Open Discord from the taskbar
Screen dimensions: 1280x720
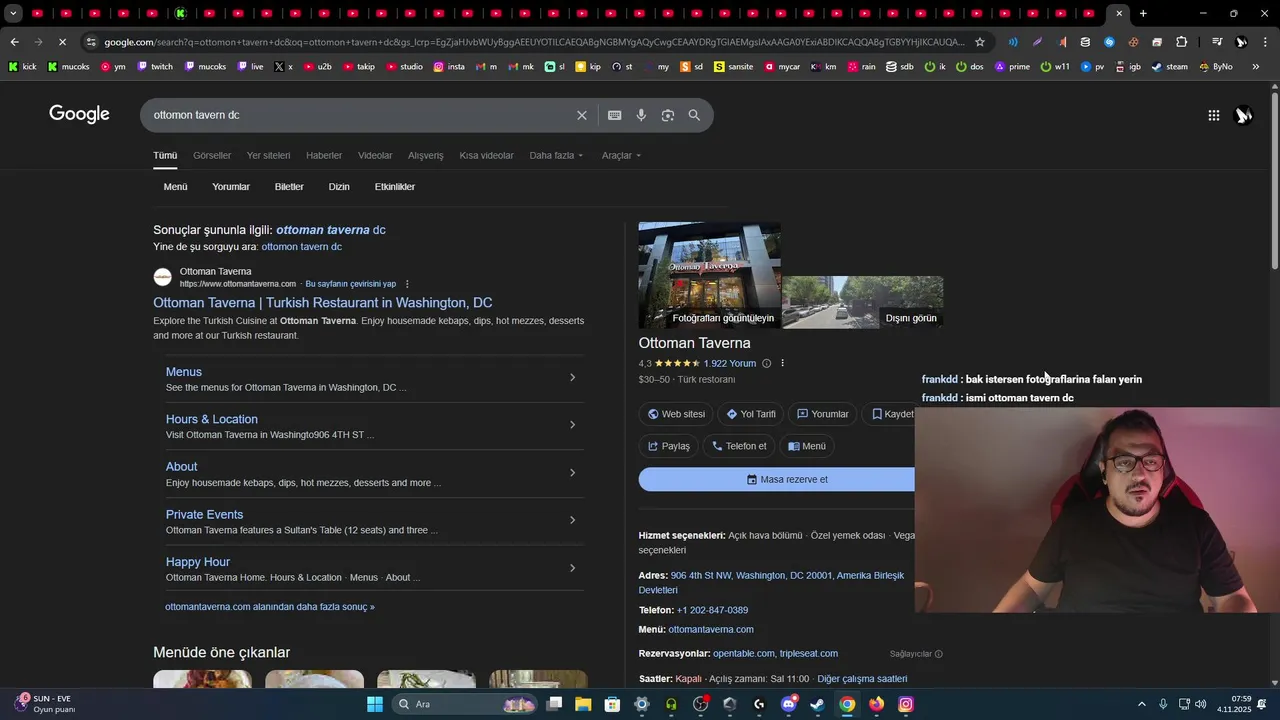click(788, 704)
